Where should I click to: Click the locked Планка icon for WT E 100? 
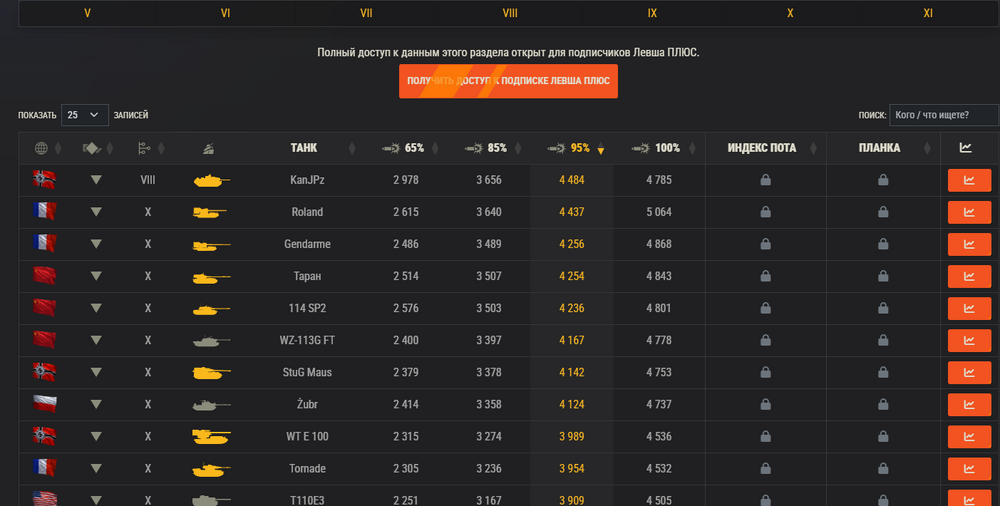pyautogui.click(x=883, y=436)
